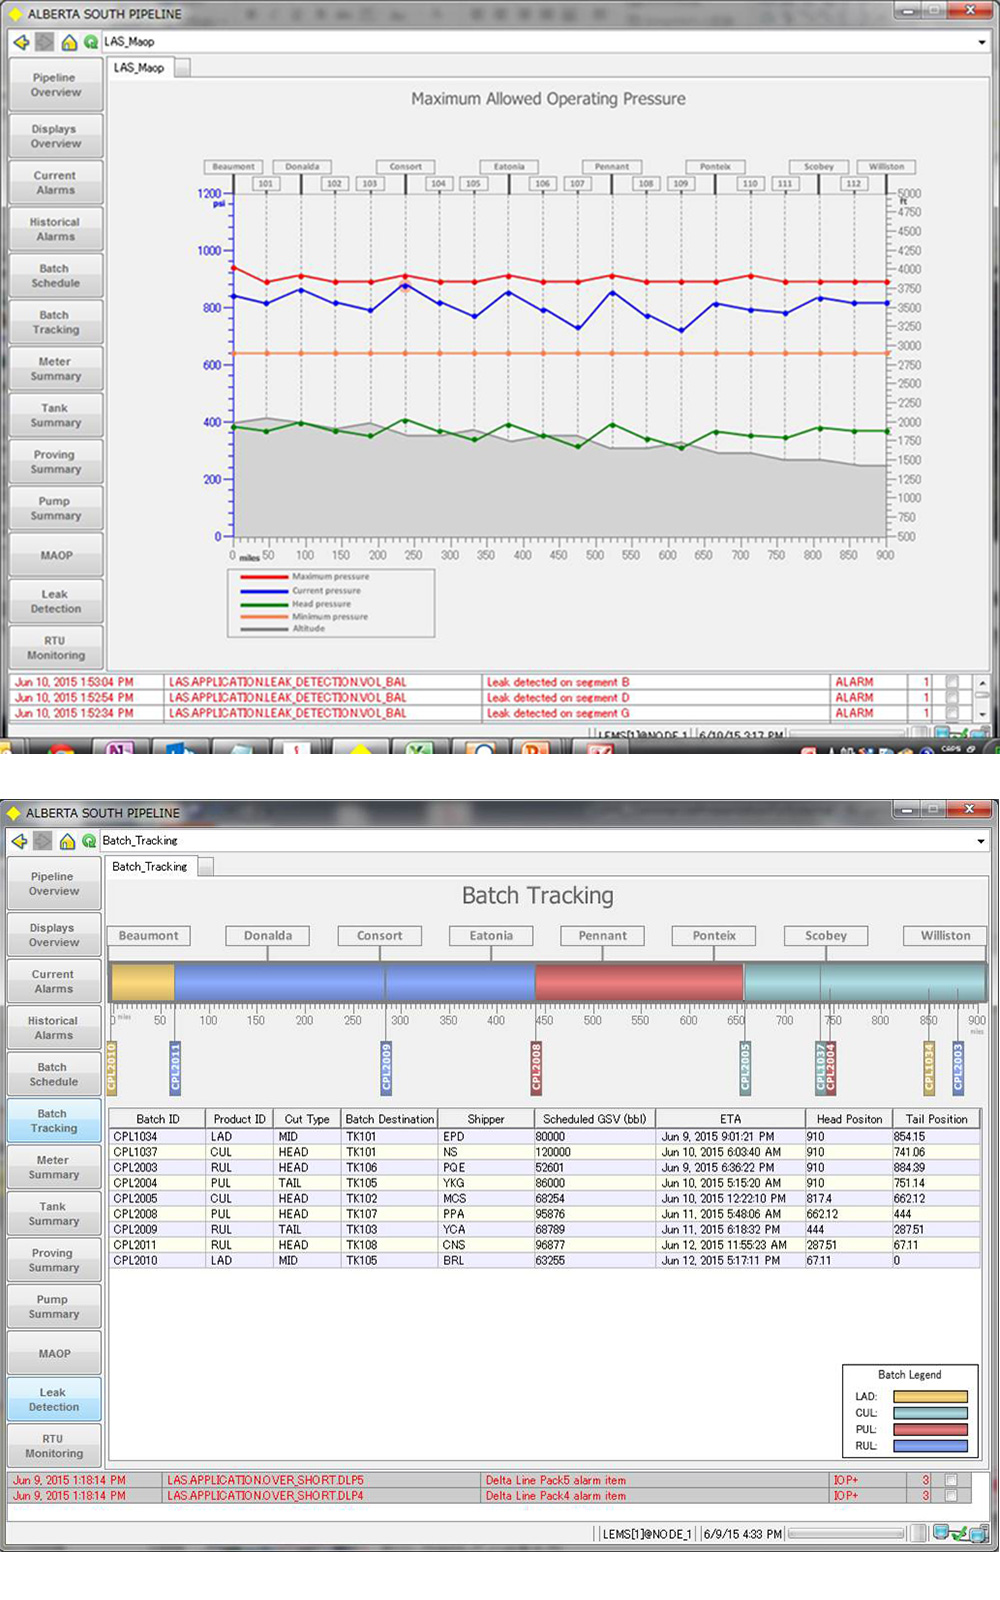1000x1600 pixels.
Task: Click the home icon in the Batch_Tracking toolbar
Action: pos(66,841)
